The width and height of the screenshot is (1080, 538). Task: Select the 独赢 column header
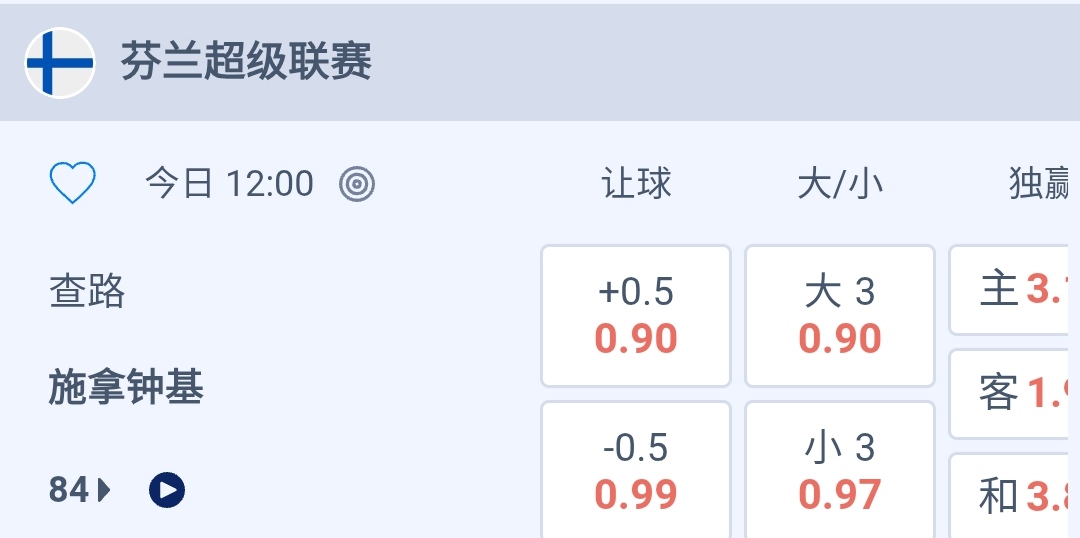tap(1040, 184)
